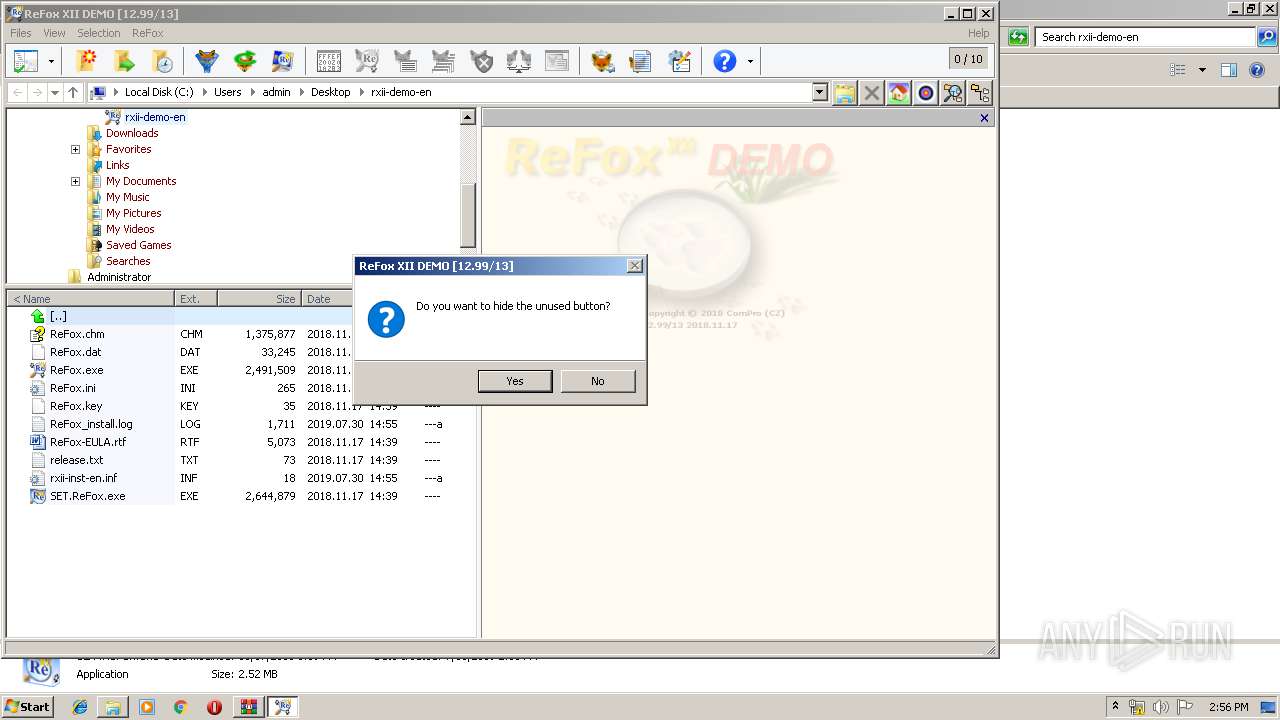1280x720 pixels.
Task: Click the green refresh fox icon
Action: click(x=245, y=61)
